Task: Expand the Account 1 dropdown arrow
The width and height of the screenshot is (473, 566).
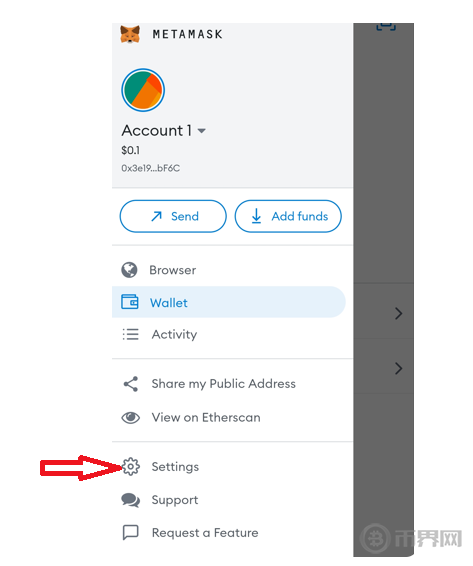Action: click(x=201, y=131)
